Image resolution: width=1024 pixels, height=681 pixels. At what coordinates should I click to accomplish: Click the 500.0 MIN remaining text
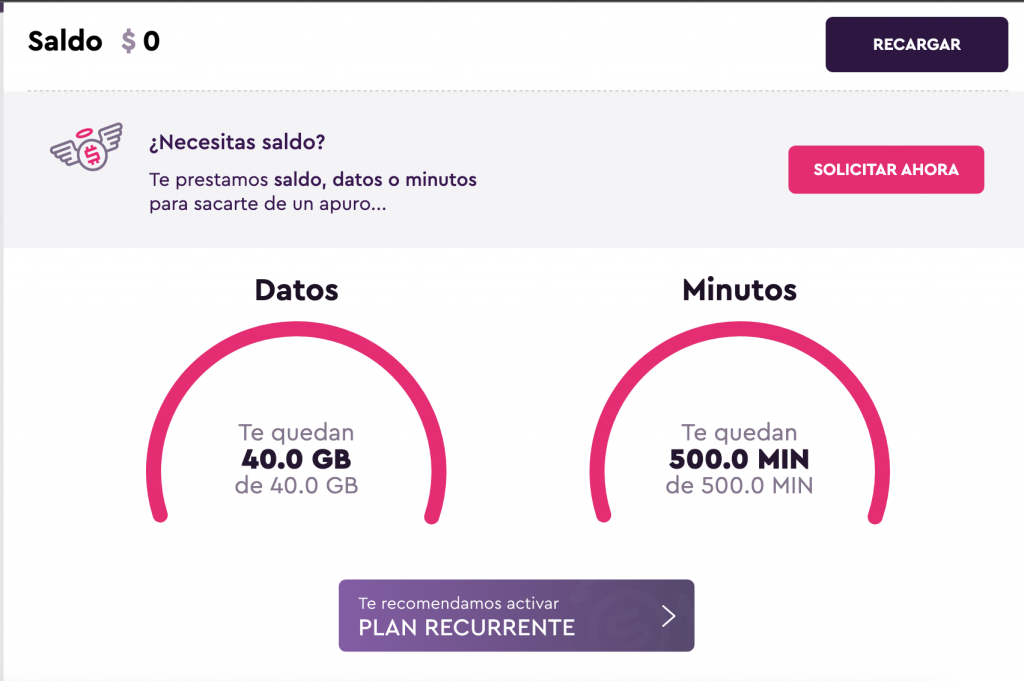(739, 460)
